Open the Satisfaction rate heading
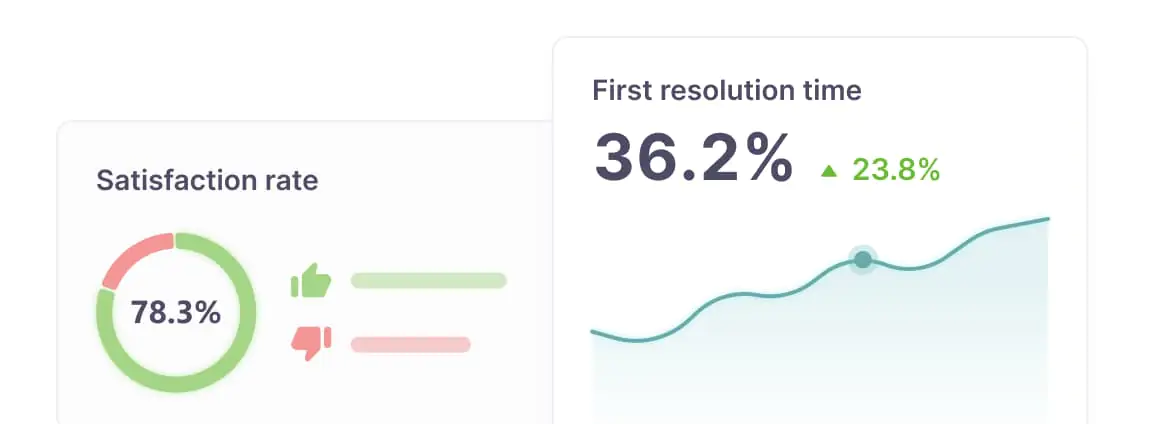Viewport: 1160px width, 424px height. click(x=207, y=181)
